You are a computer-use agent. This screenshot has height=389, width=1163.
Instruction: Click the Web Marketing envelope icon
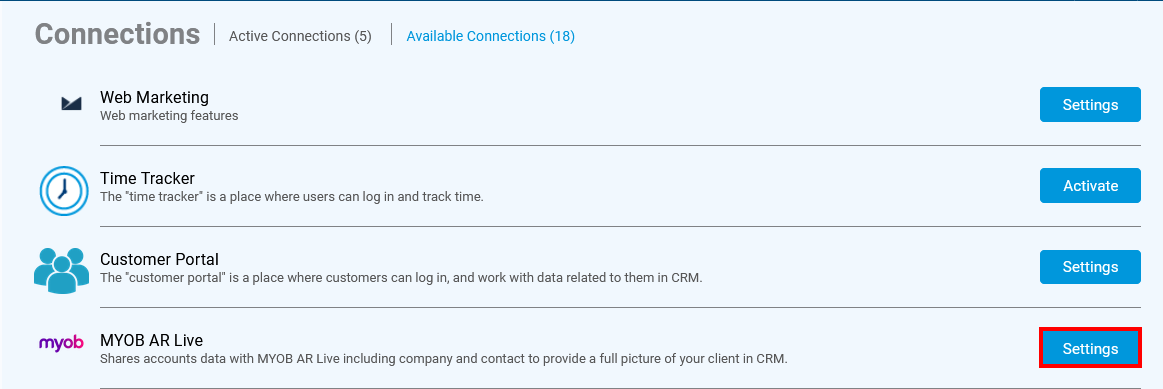[x=71, y=104]
